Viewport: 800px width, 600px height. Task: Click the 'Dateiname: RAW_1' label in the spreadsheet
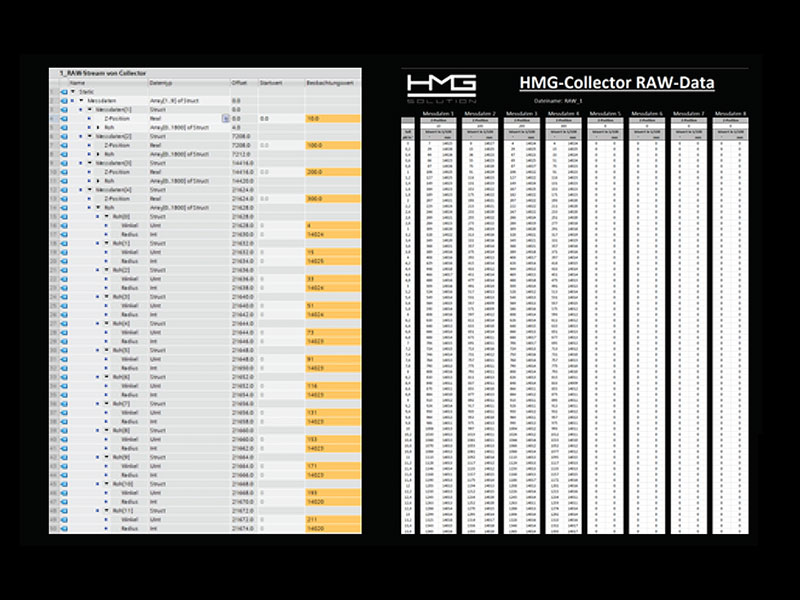pos(558,101)
